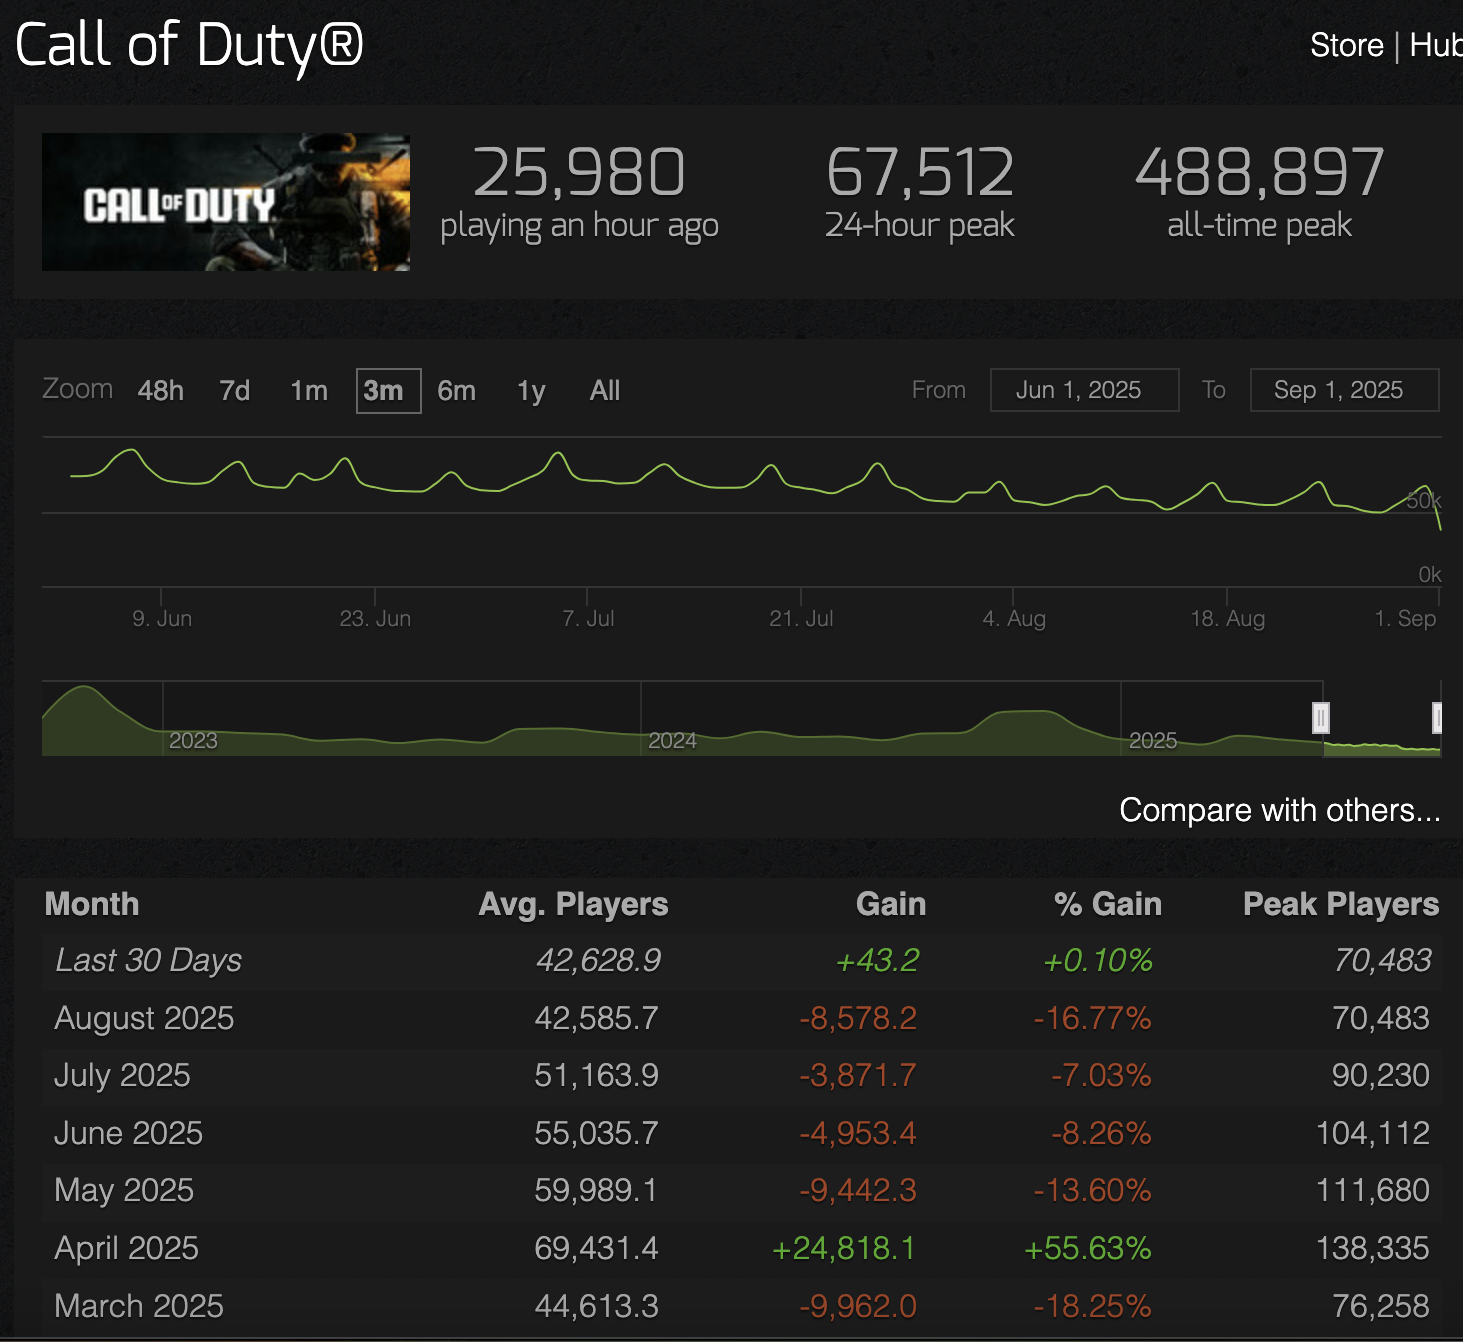Set chart zoom to 6m
Screen dimensions: 1463x1342
pyautogui.click(x=456, y=390)
